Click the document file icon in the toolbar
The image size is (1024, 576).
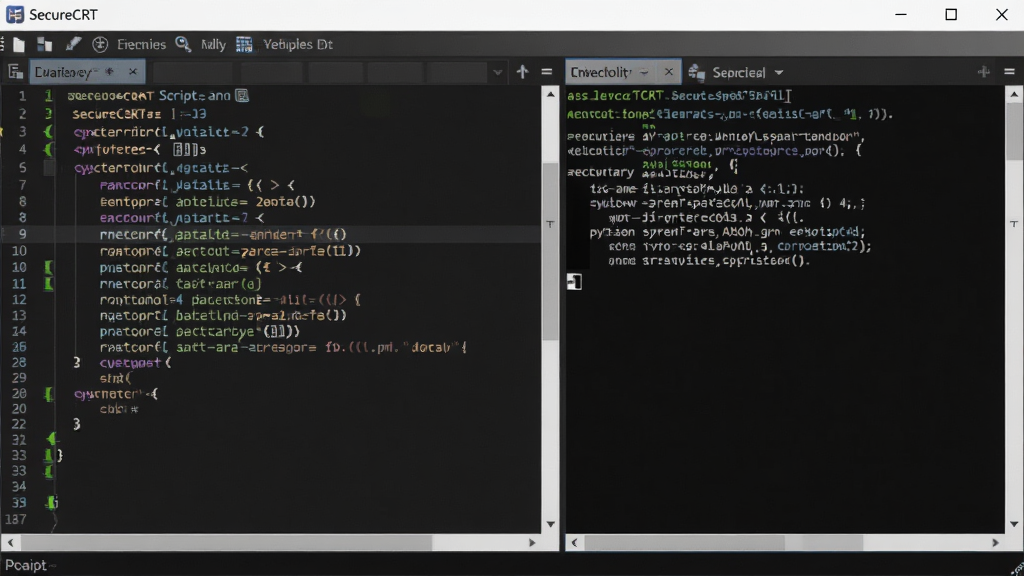[19, 44]
